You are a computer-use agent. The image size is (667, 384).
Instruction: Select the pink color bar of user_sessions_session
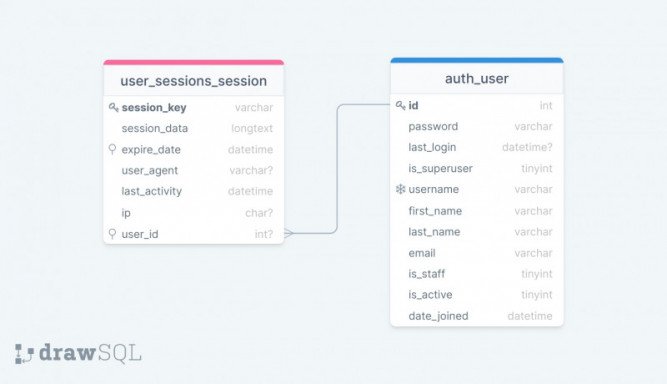coord(194,63)
